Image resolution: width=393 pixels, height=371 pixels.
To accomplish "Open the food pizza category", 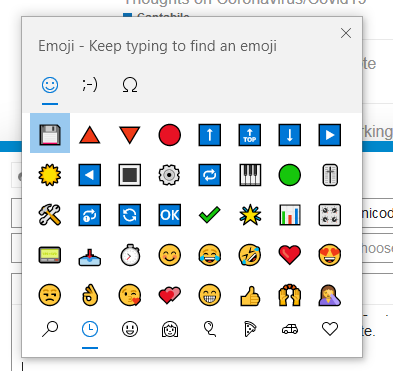I will [250, 329].
